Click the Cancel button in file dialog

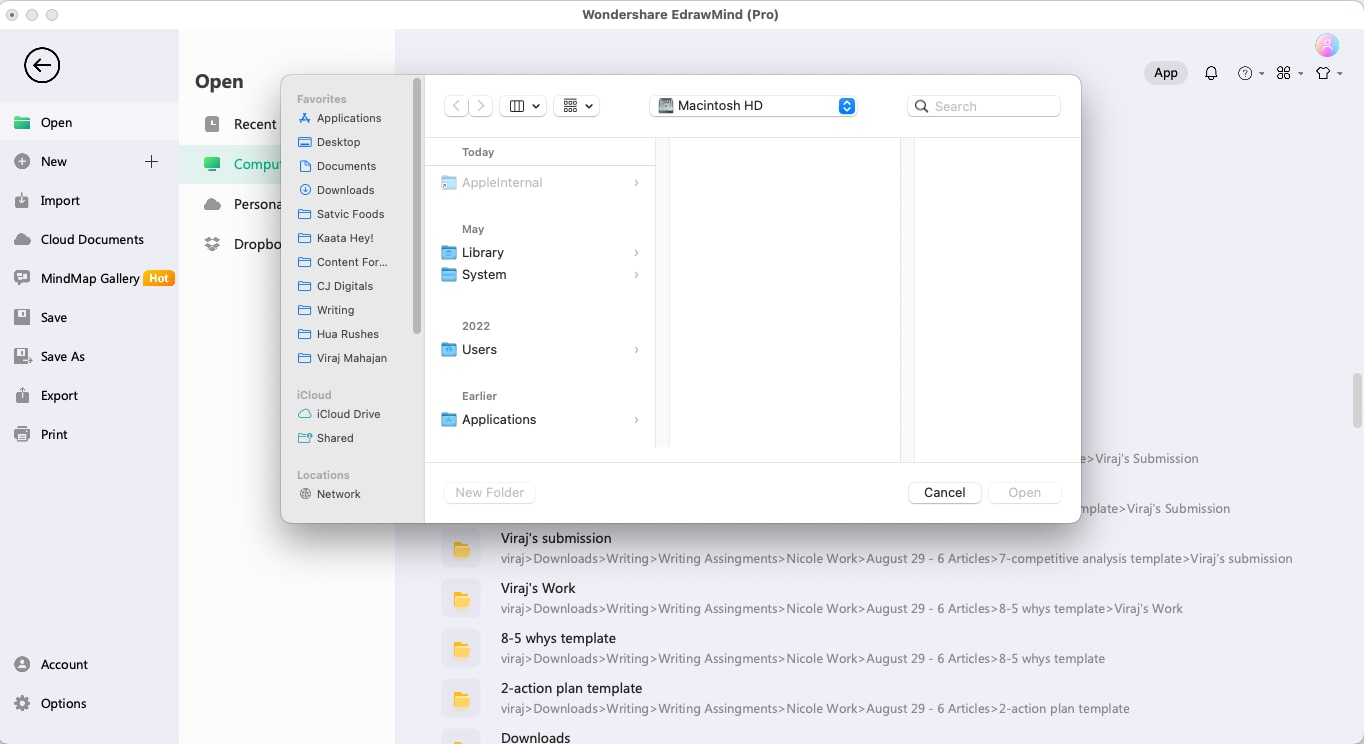[945, 493]
